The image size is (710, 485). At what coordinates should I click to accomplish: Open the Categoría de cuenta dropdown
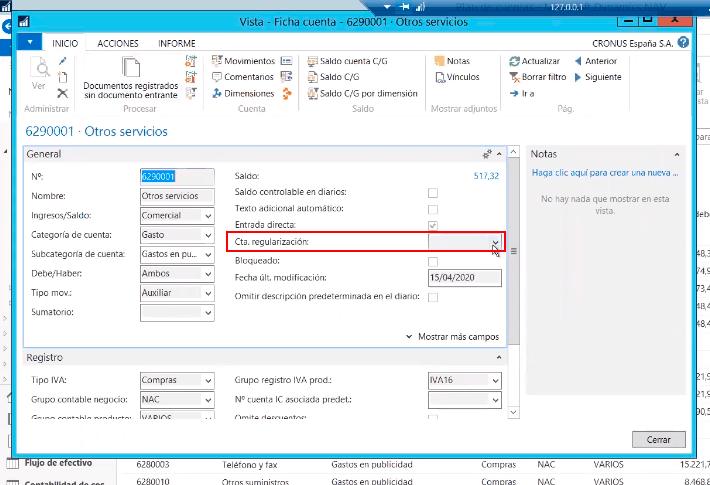(x=208, y=236)
